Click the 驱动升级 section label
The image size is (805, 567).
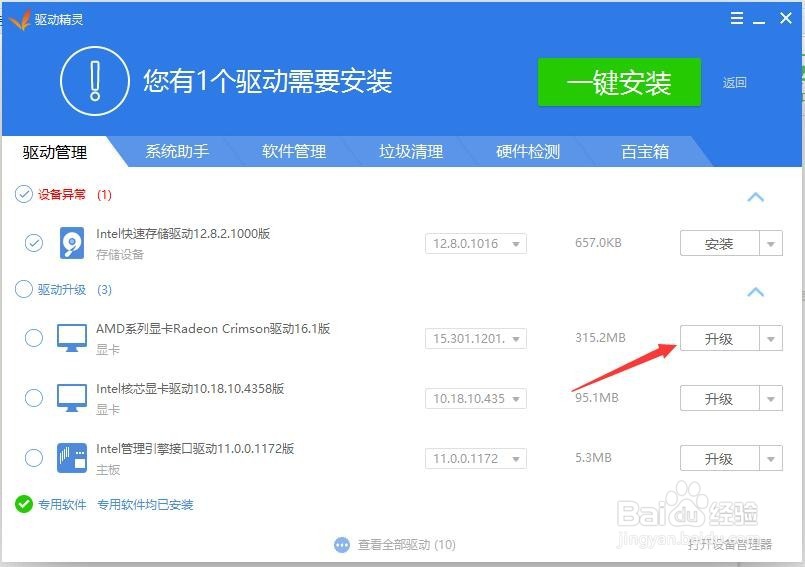pyautogui.click(x=62, y=290)
